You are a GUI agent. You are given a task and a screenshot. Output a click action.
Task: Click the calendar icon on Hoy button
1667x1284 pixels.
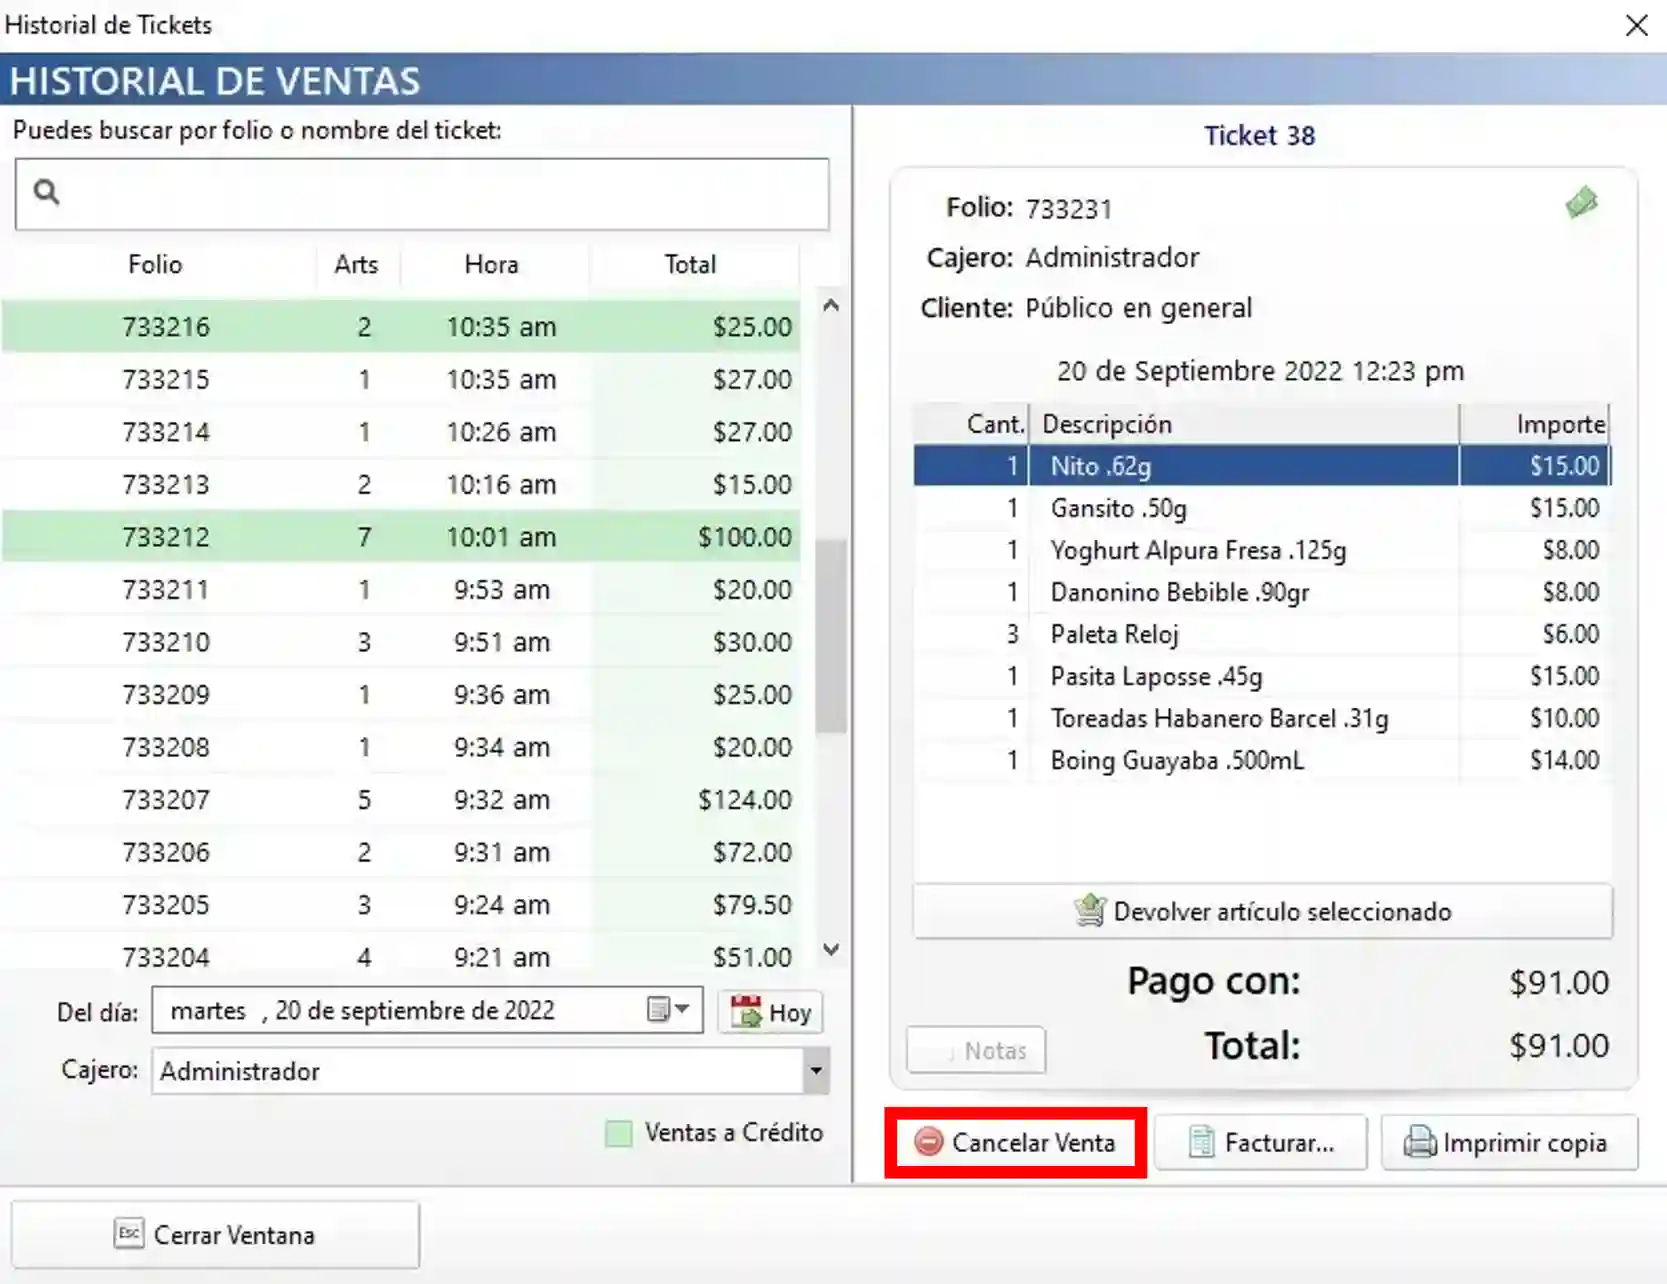click(x=746, y=1012)
